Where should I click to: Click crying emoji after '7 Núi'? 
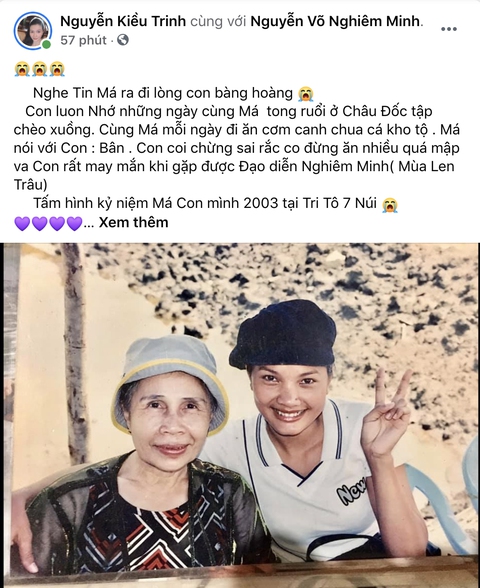pyautogui.click(x=390, y=204)
